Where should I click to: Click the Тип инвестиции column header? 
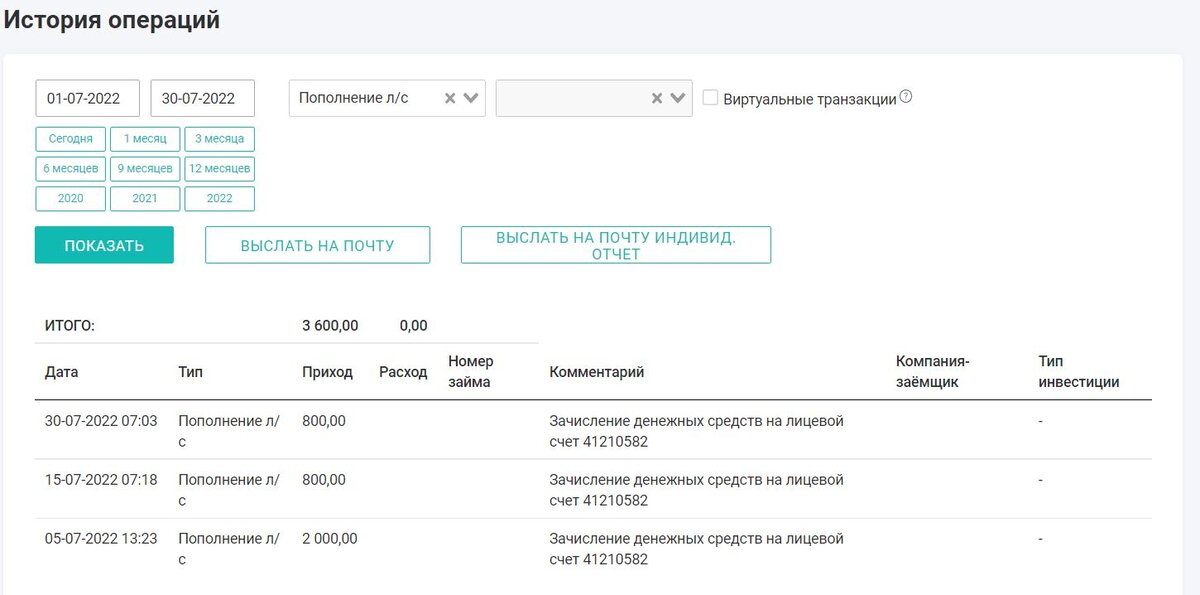1078,371
